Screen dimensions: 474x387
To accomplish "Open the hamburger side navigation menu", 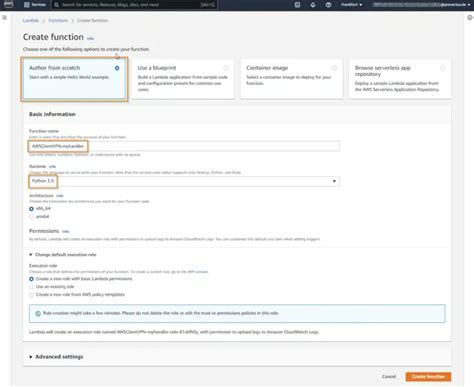I will pos(4,17).
